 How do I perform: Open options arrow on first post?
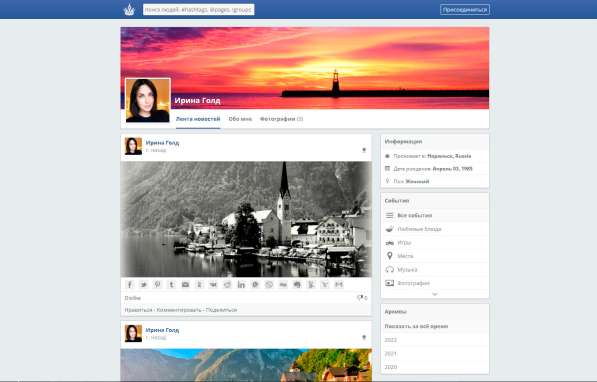[364, 150]
